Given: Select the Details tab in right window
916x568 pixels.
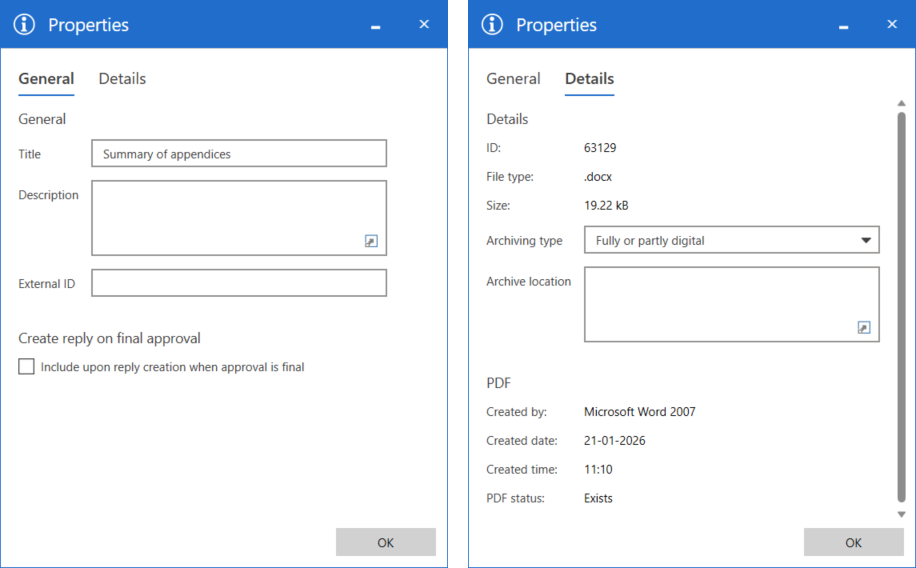Looking at the screenshot, I should pyautogui.click(x=589, y=79).
